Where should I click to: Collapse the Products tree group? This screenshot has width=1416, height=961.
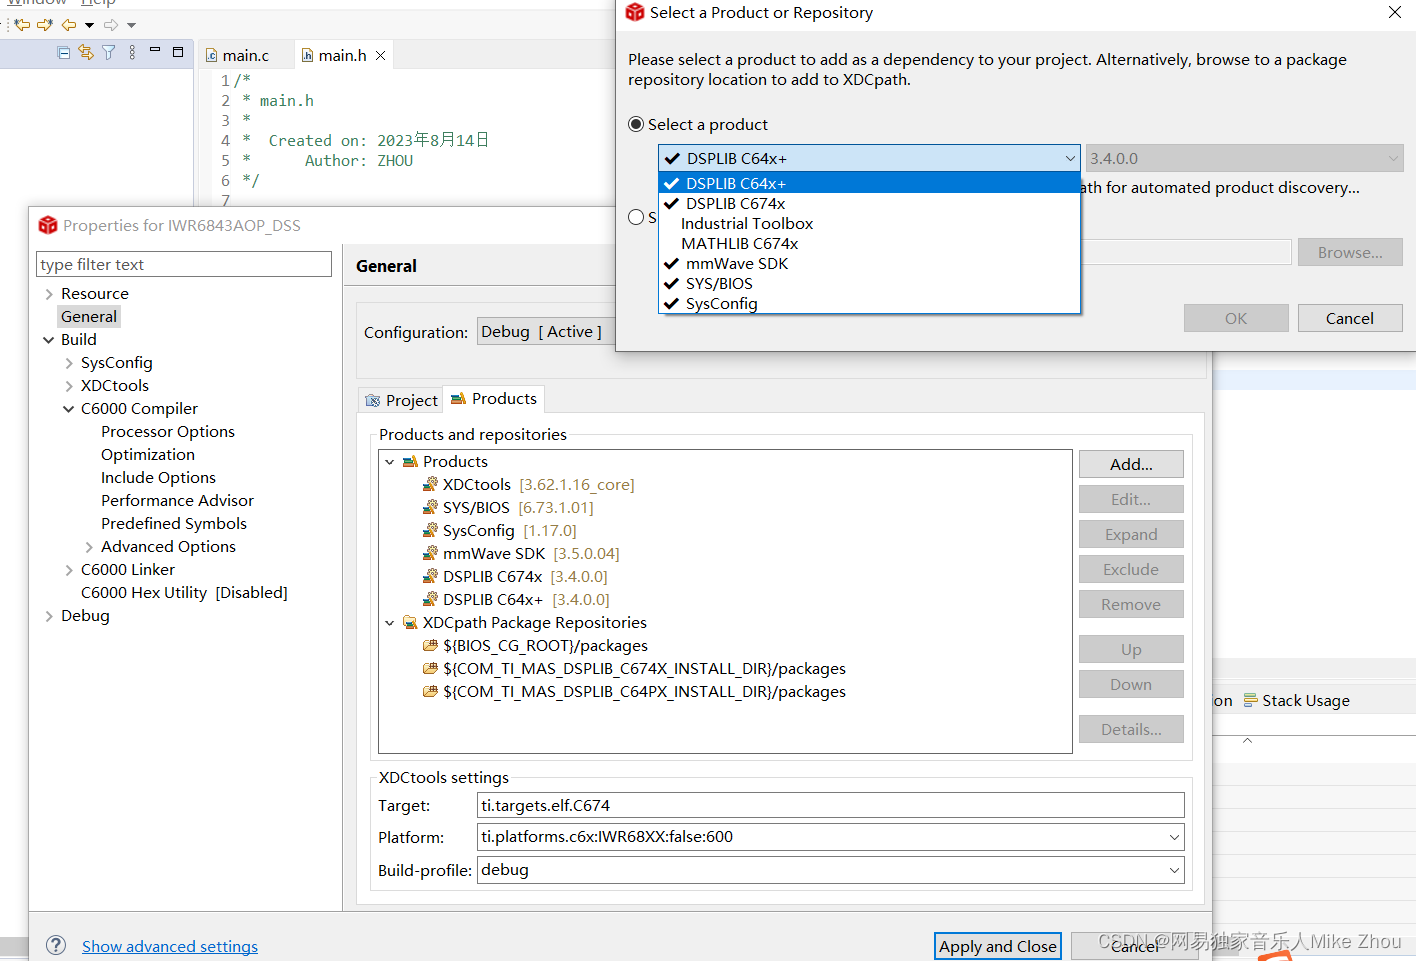390,462
